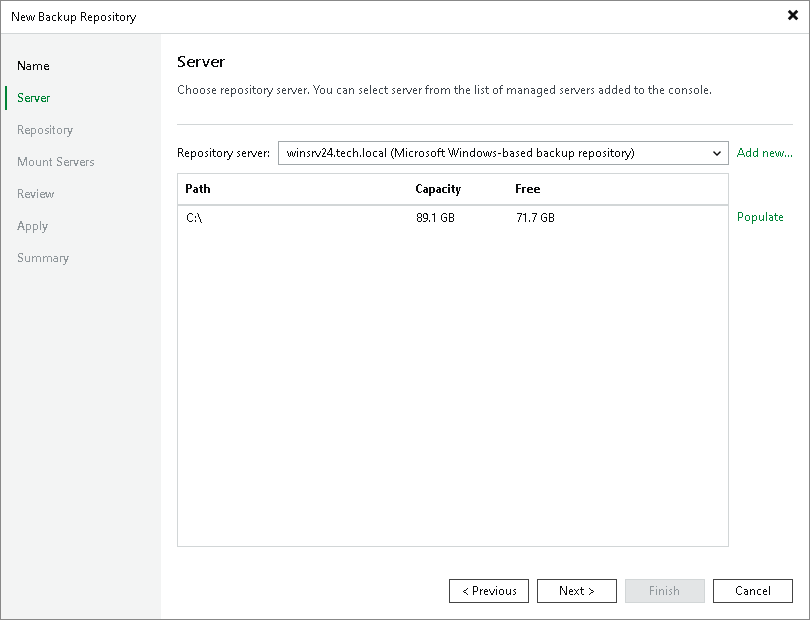The height and width of the screenshot is (620, 810).
Task: Open the Repository wizard step
Action: tap(44, 130)
